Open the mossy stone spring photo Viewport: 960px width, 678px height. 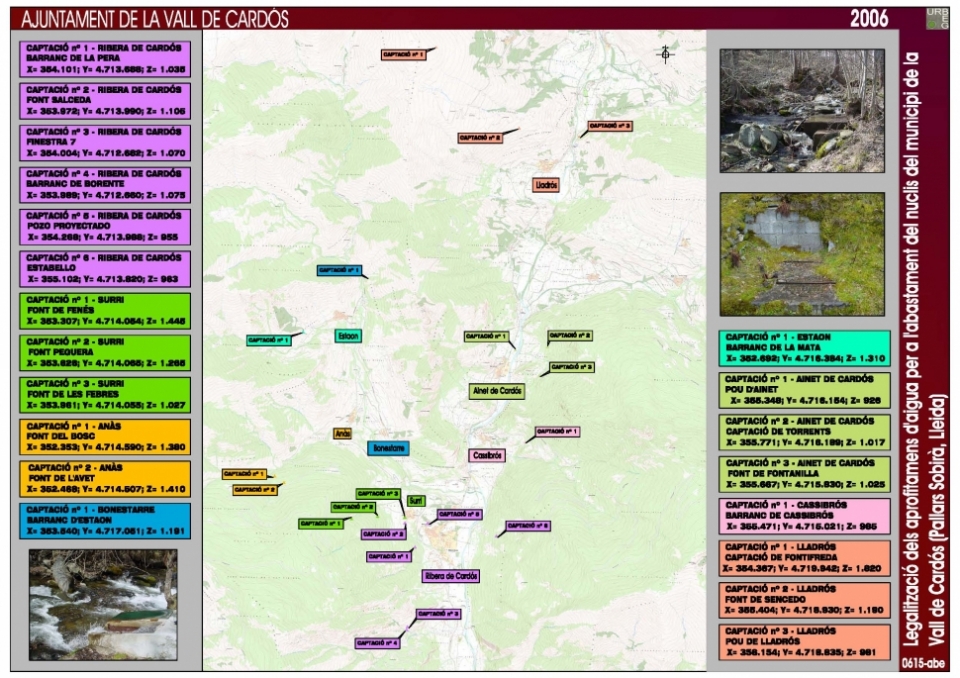802,254
